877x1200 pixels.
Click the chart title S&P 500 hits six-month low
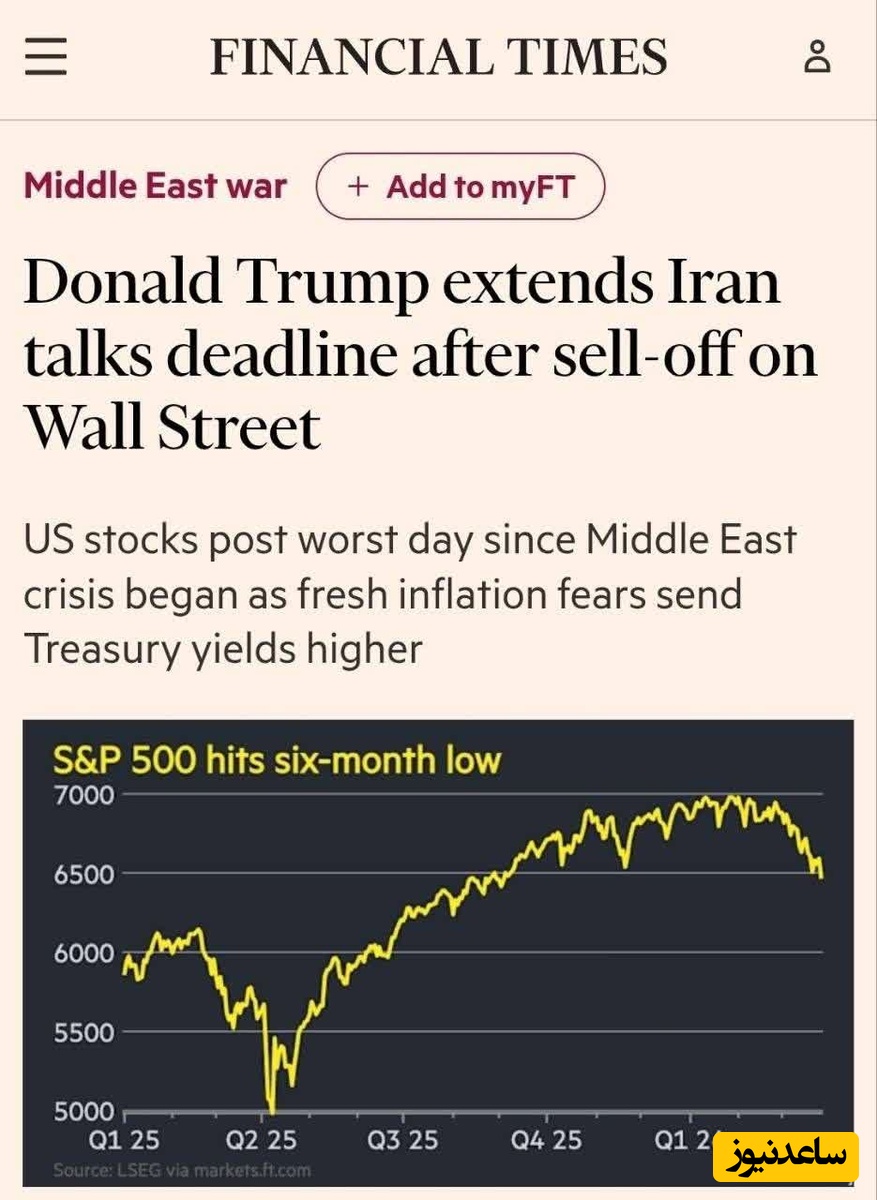pyautogui.click(x=276, y=761)
